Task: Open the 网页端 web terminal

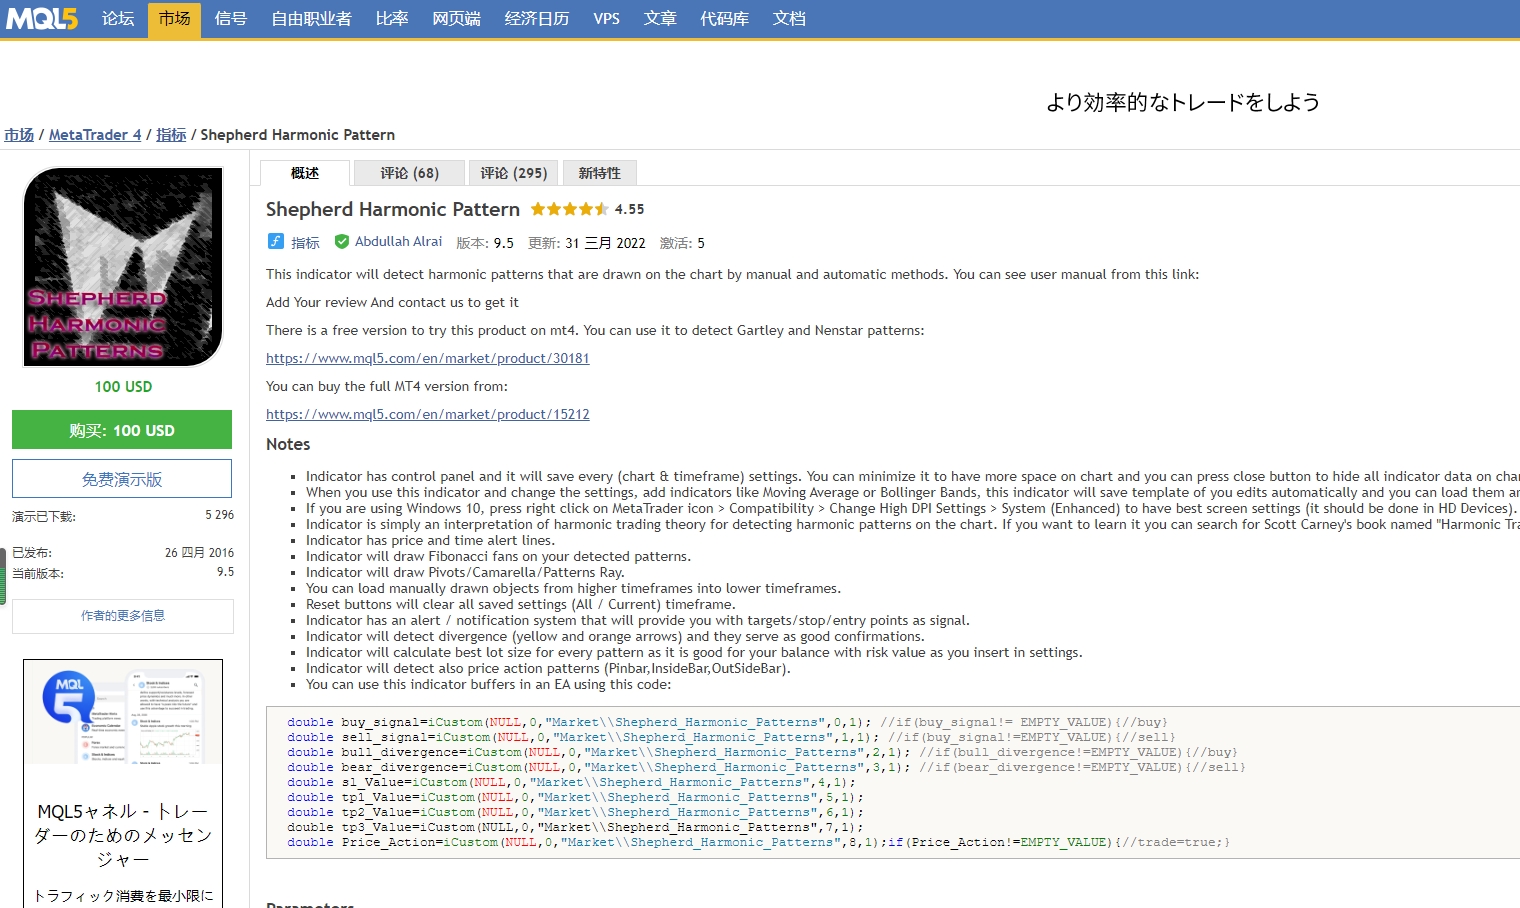Action: click(456, 19)
